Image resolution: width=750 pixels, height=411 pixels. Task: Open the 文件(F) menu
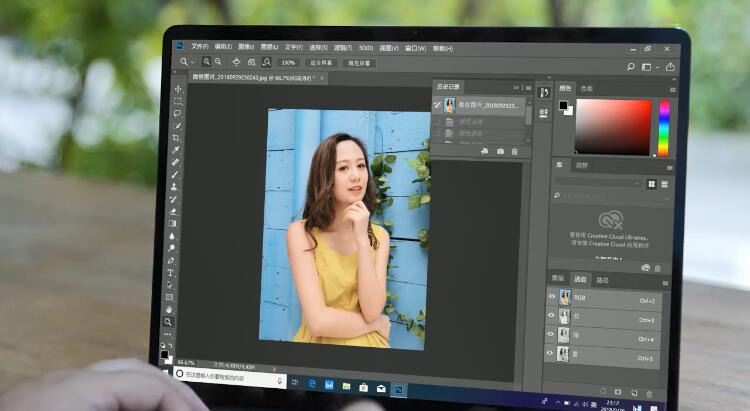click(x=200, y=46)
